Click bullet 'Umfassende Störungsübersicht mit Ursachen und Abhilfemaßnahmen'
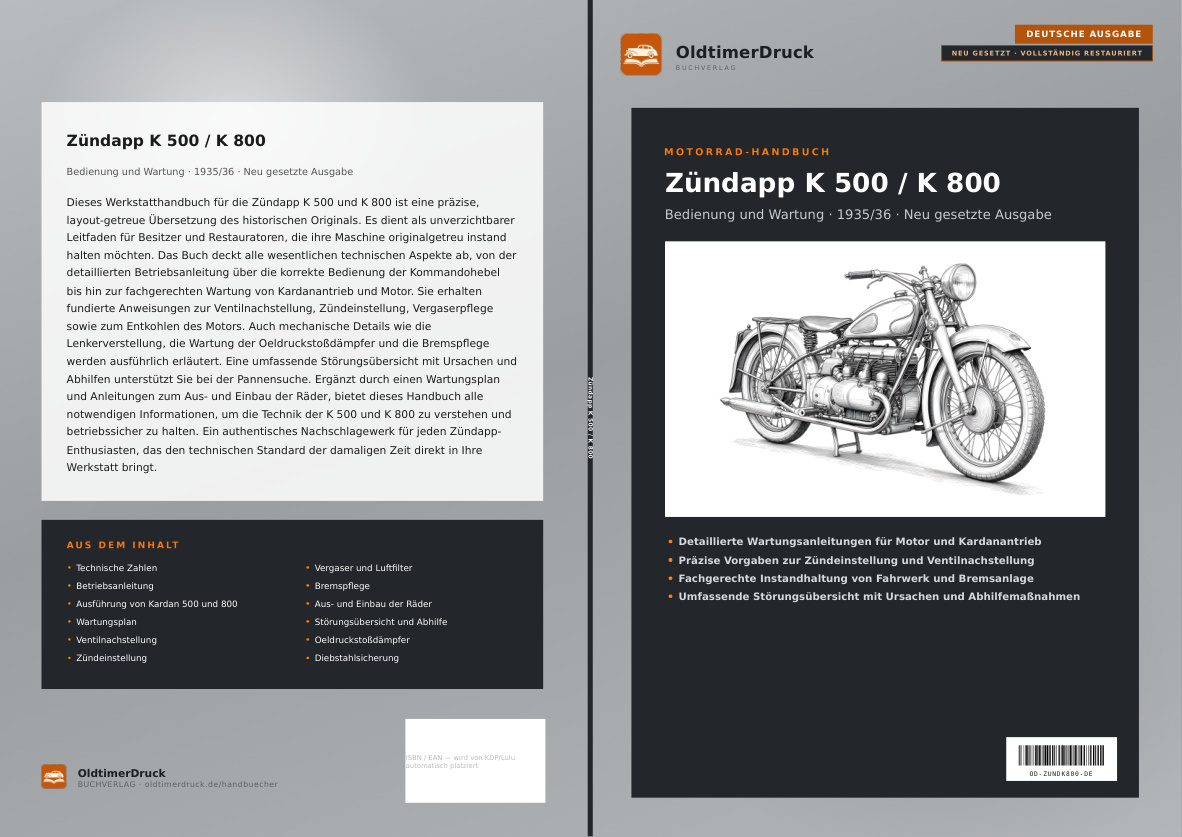The image size is (1182, 837). 879,596
